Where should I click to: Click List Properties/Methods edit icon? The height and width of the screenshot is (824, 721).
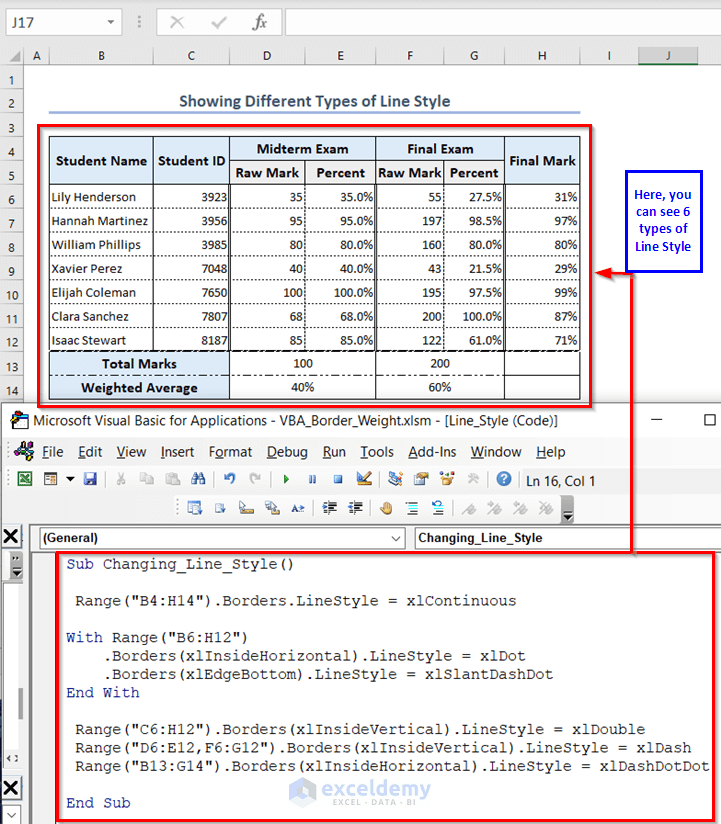point(194,508)
